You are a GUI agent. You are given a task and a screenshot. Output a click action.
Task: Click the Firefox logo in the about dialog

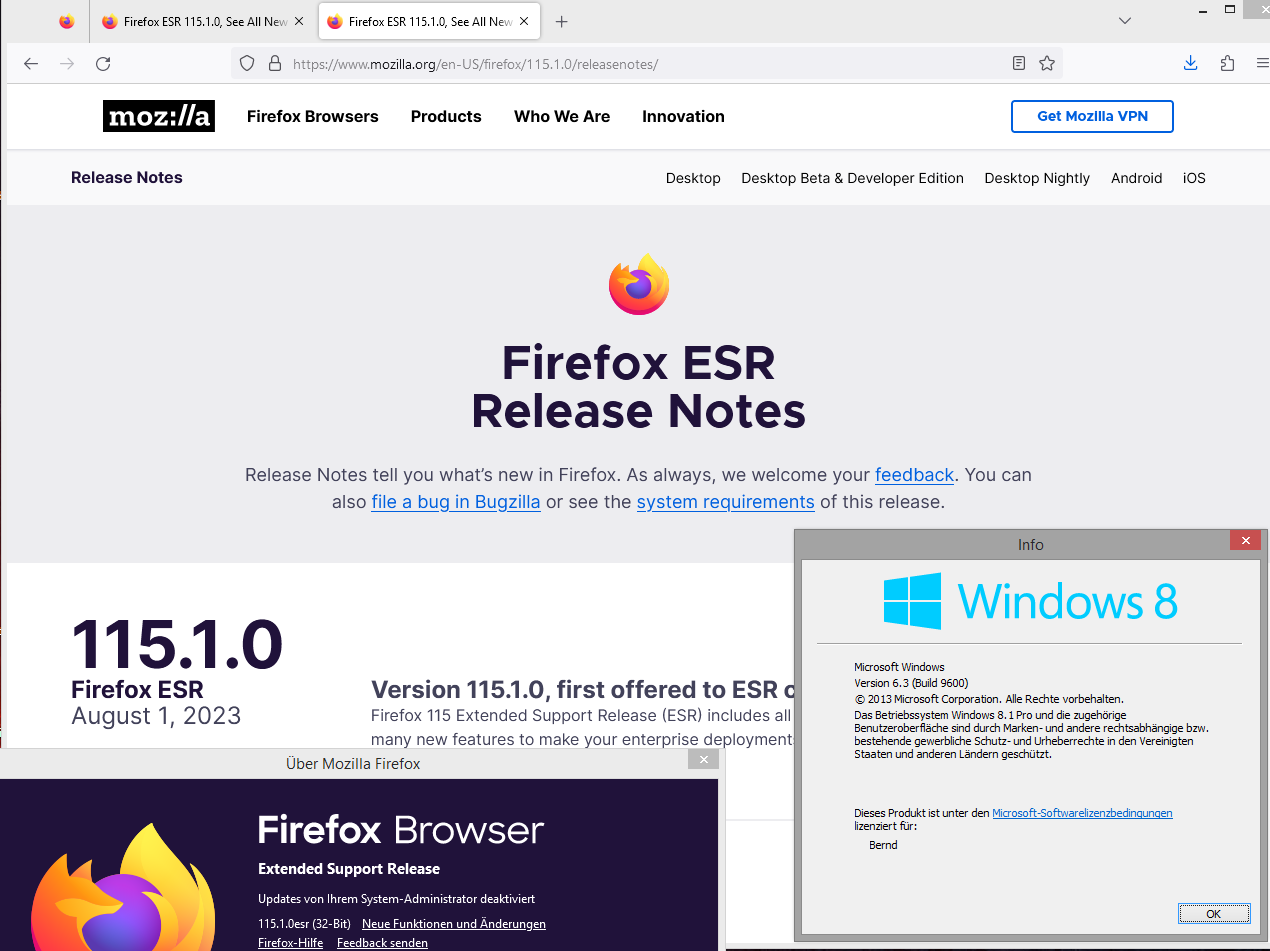[x=123, y=888]
